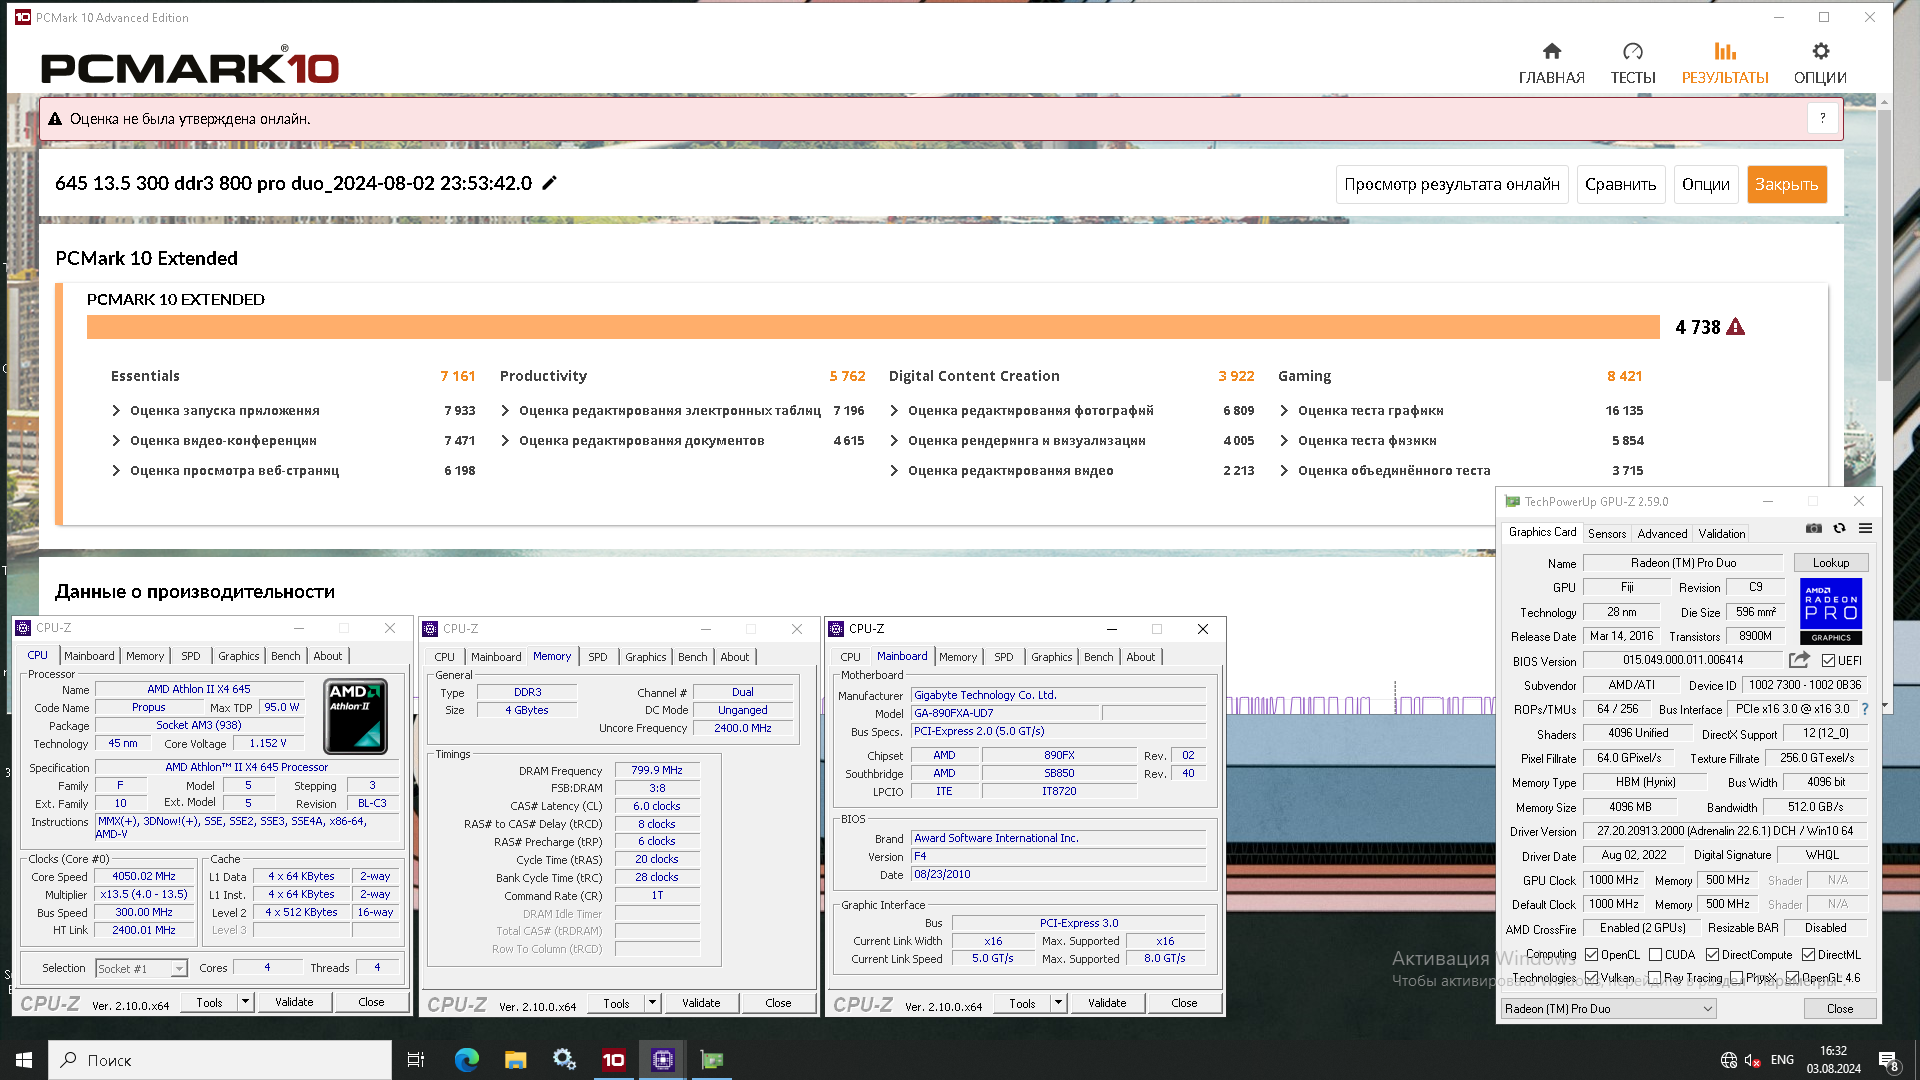The height and width of the screenshot is (1080, 1920).
Task: Open the Radeon Pro Duo GPU selector dropdown
Action: click(1609, 1009)
